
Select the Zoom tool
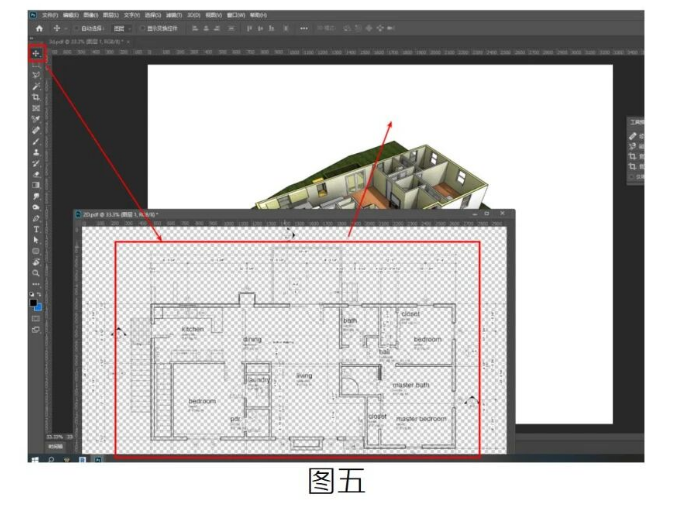pyautogui.click(x=36, y=273)
